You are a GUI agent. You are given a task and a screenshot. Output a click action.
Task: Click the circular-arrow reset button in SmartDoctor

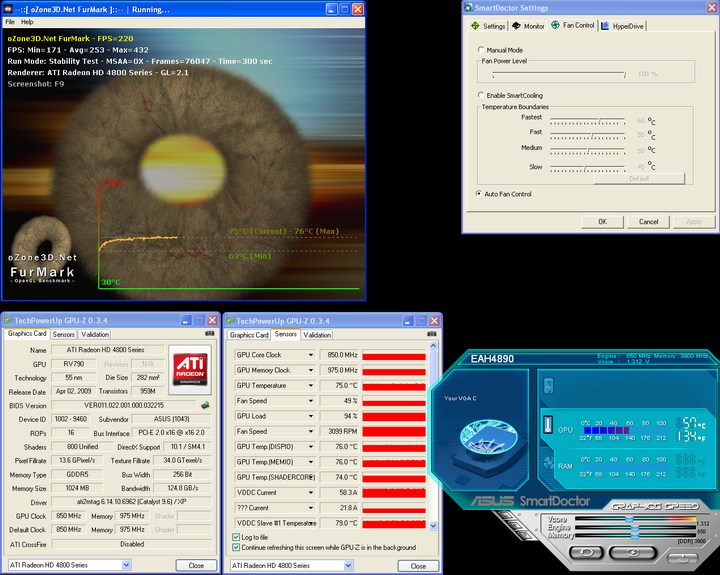(586, 552)
